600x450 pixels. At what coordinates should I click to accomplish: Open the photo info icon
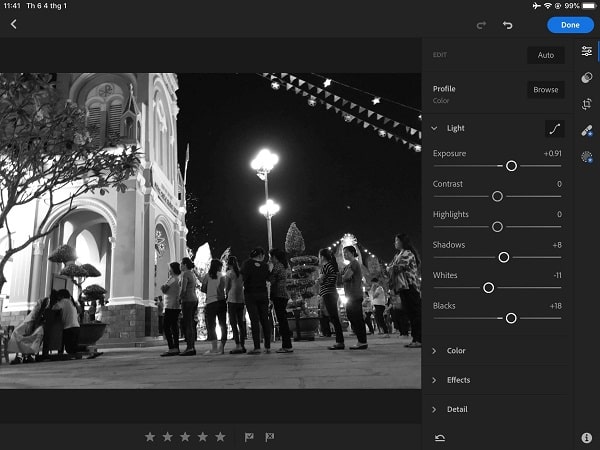(587, 437)
